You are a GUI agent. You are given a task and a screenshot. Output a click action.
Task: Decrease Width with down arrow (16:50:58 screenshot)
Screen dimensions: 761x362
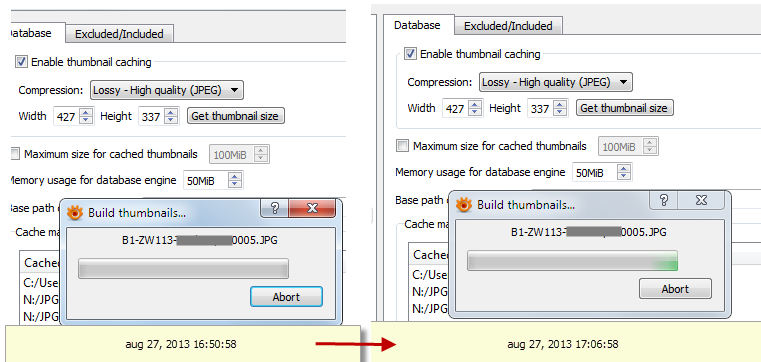86,120
